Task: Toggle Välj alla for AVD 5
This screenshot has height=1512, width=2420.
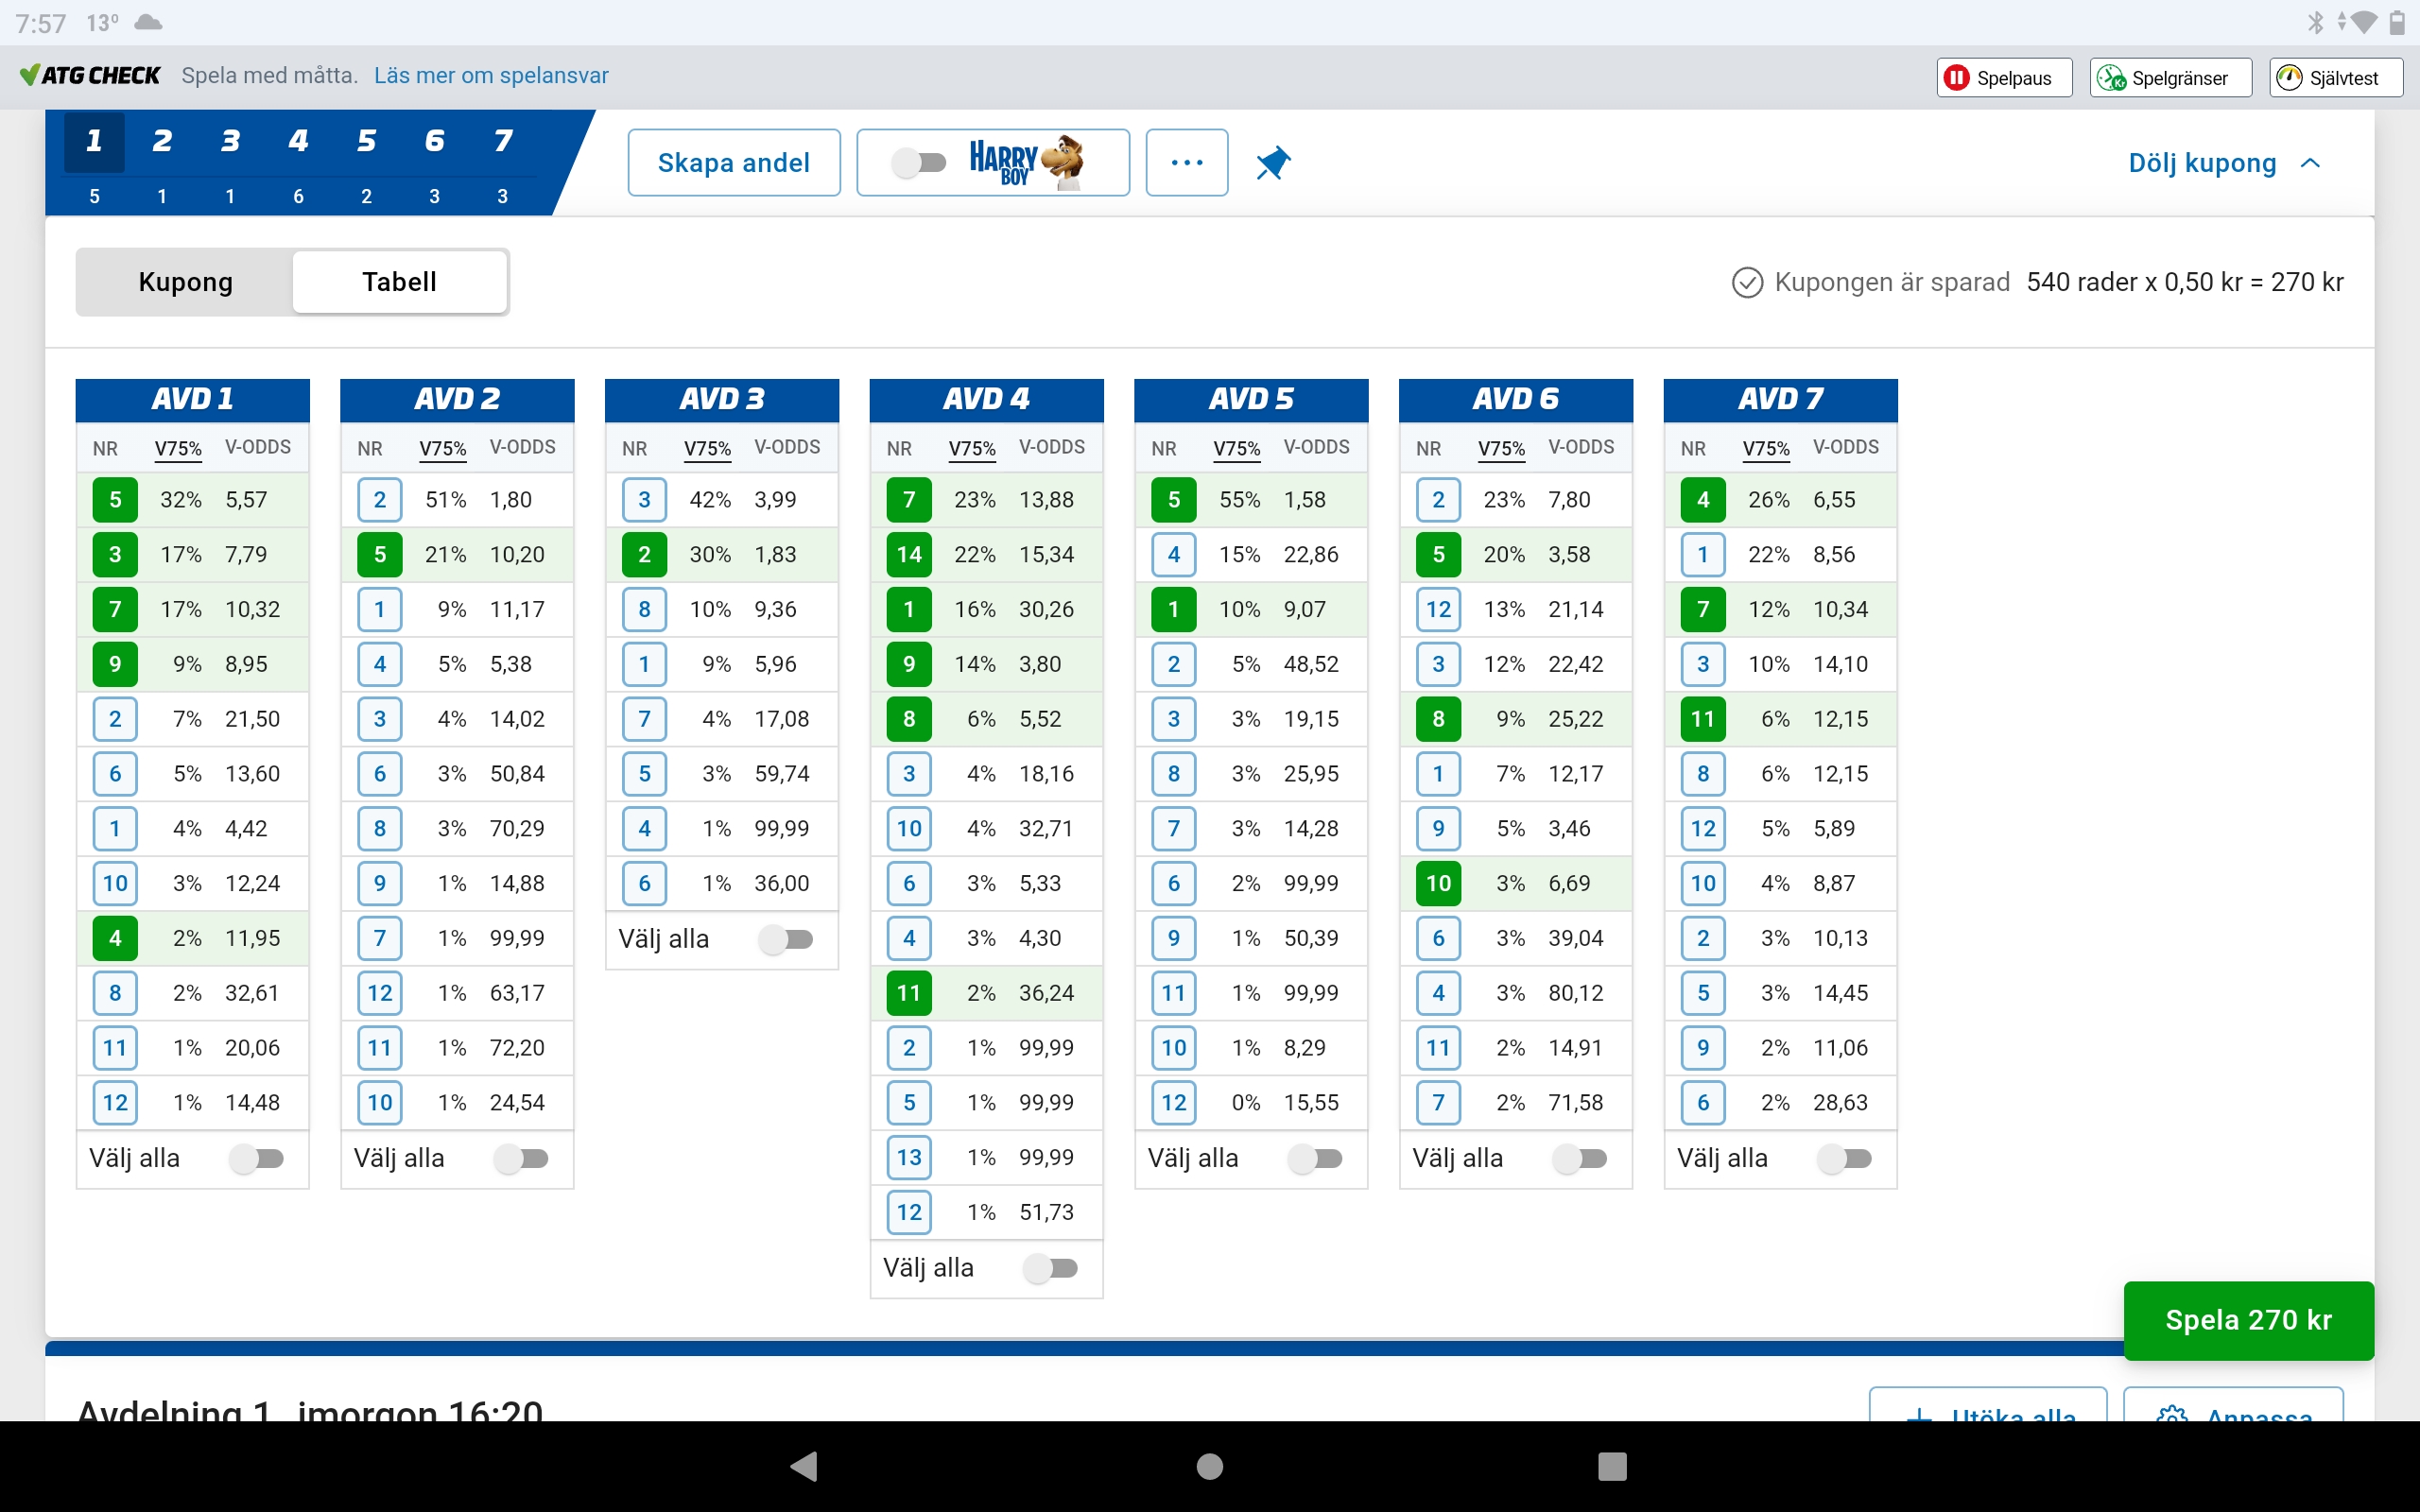Action: [x=1316, y=1158]
